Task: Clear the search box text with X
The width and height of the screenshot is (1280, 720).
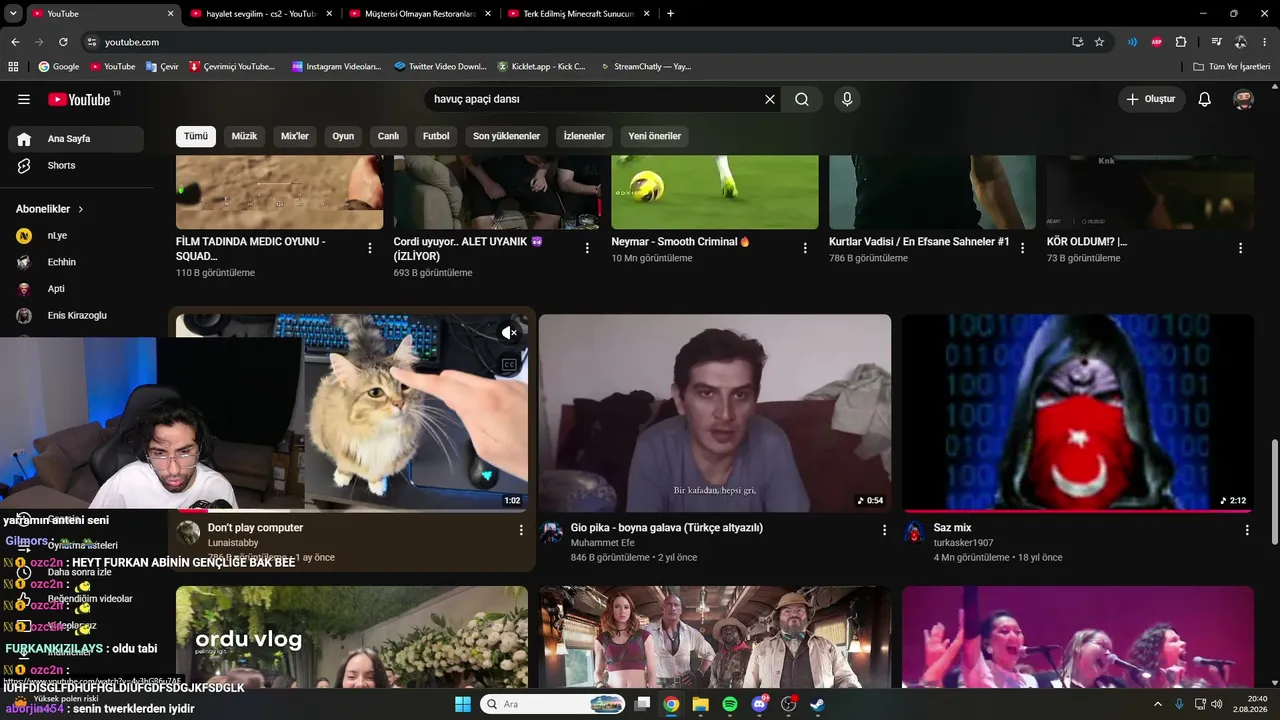Action: 770,99
